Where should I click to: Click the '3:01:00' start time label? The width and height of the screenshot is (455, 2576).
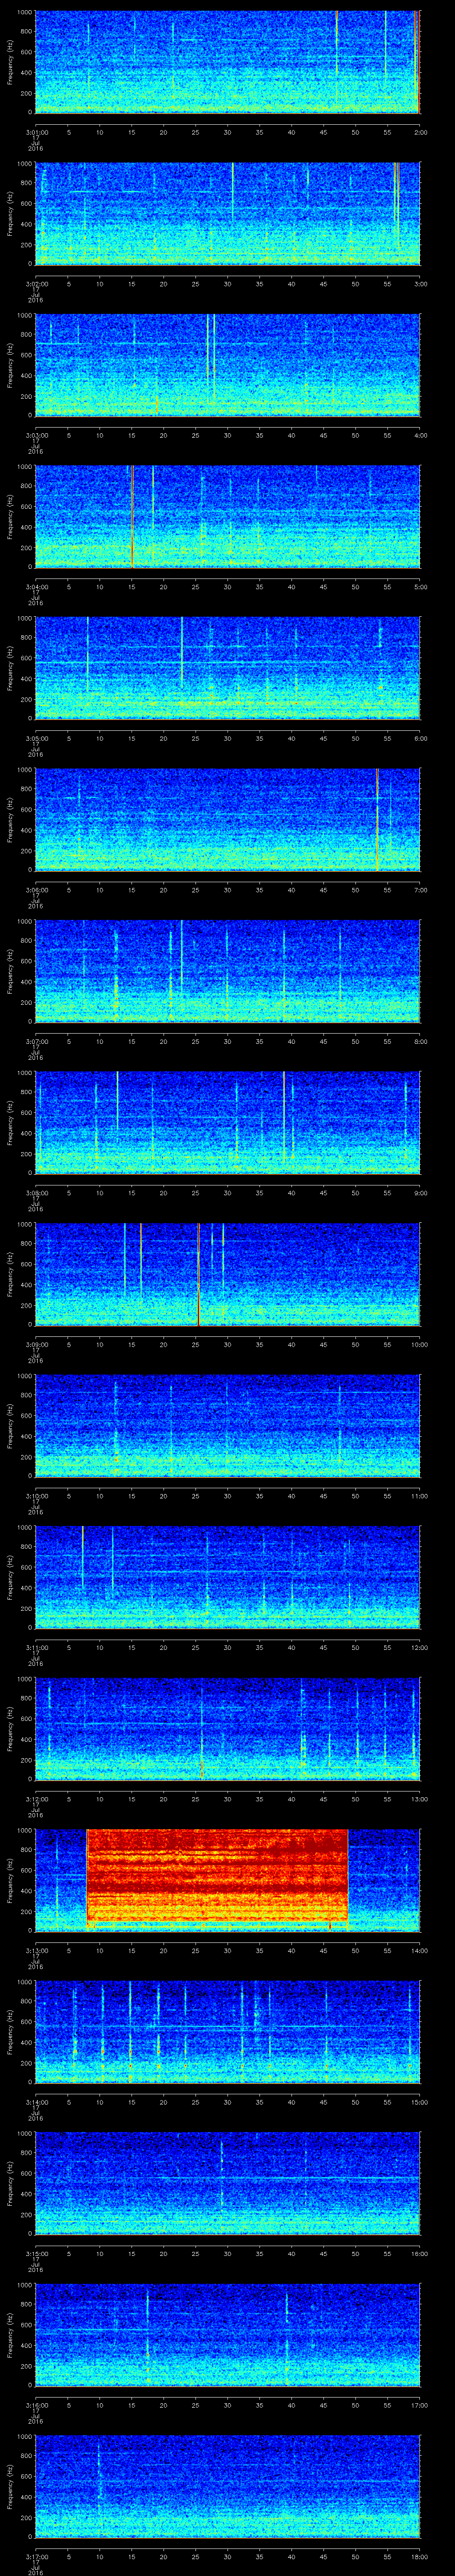click(36, 131)
